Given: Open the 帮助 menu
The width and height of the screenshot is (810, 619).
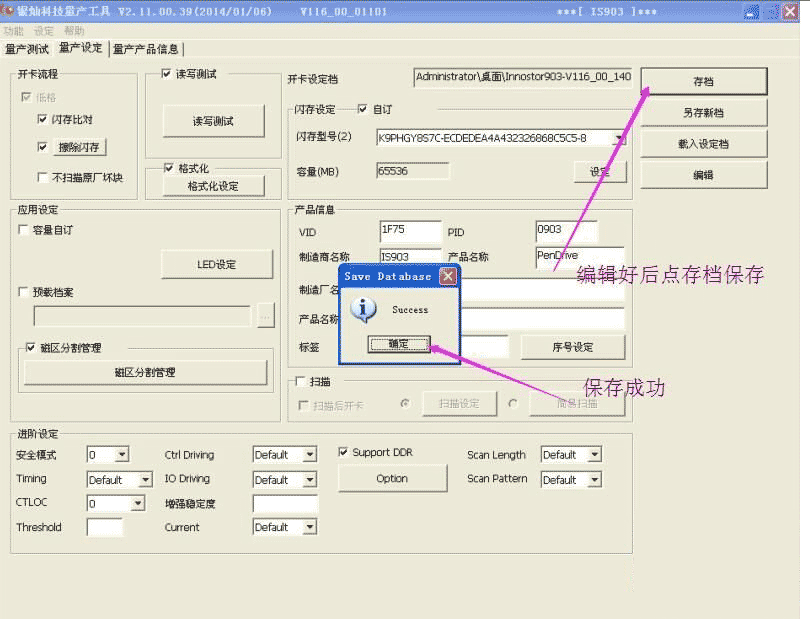Looking at the screenshot, I should (x=72, y=30).
